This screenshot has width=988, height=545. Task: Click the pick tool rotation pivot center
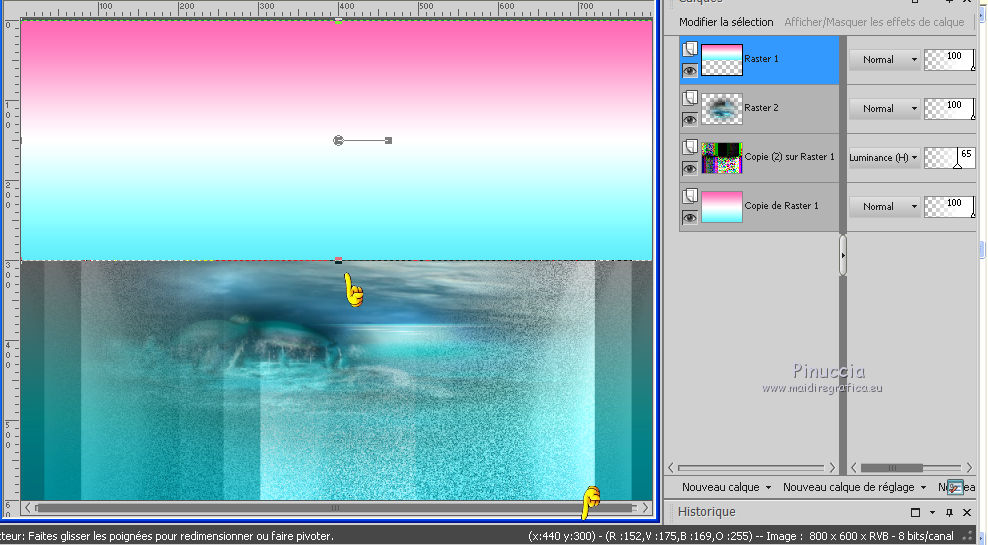point(338,141)
